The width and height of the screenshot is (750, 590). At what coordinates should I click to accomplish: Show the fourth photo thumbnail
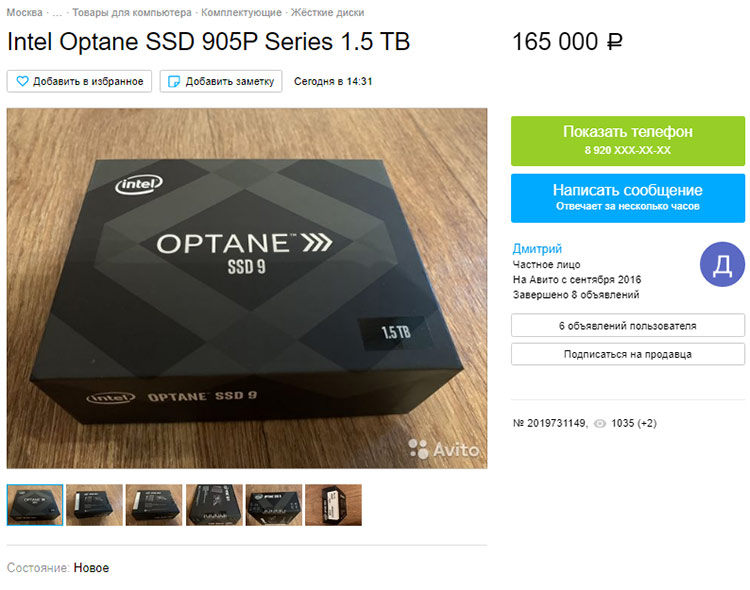coord(214,505)
